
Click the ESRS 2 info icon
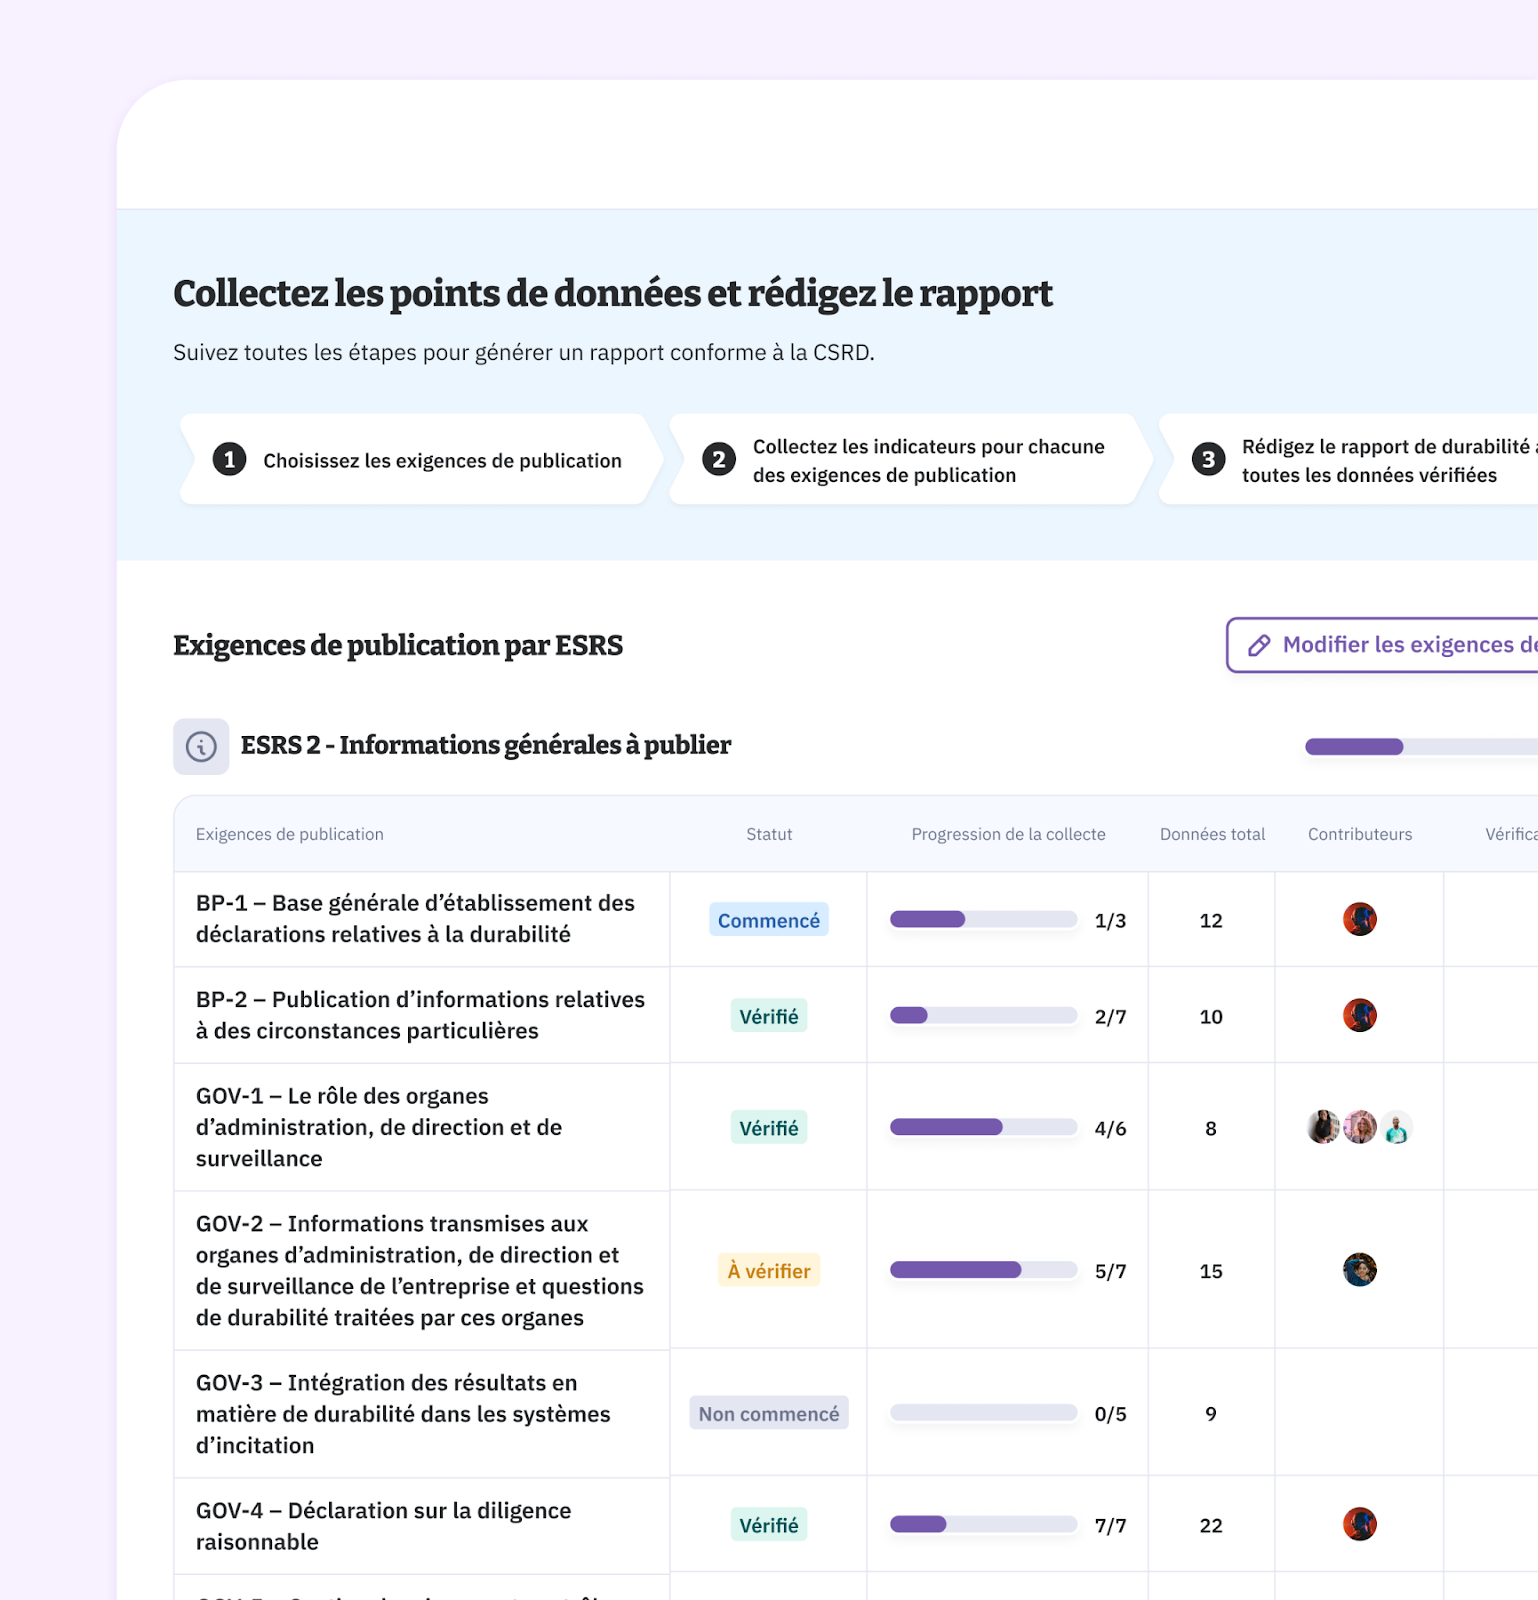[201, 746]
